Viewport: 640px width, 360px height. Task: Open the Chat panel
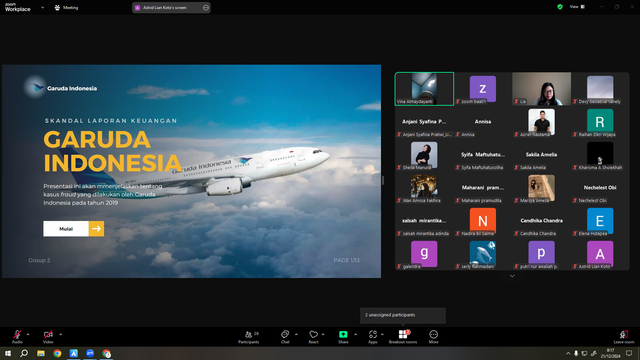[285, 336]
